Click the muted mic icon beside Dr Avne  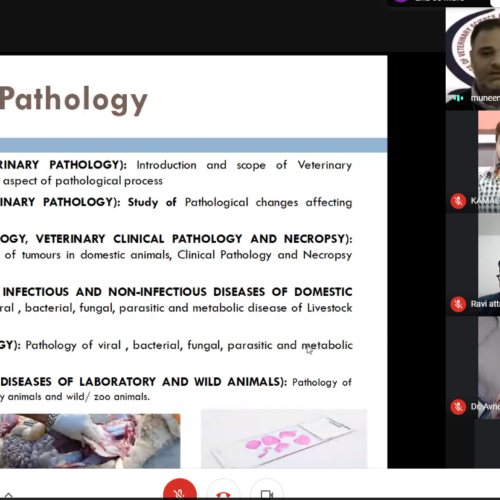(x=458, y=407)
